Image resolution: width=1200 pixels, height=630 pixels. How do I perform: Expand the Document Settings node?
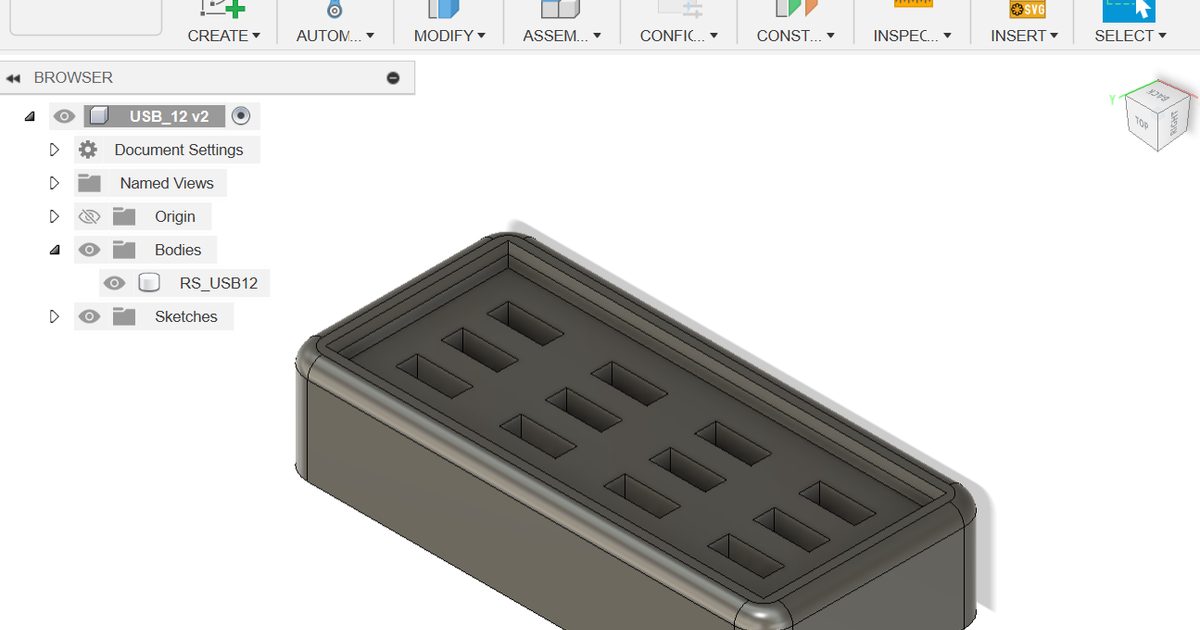tap(54, 149)
